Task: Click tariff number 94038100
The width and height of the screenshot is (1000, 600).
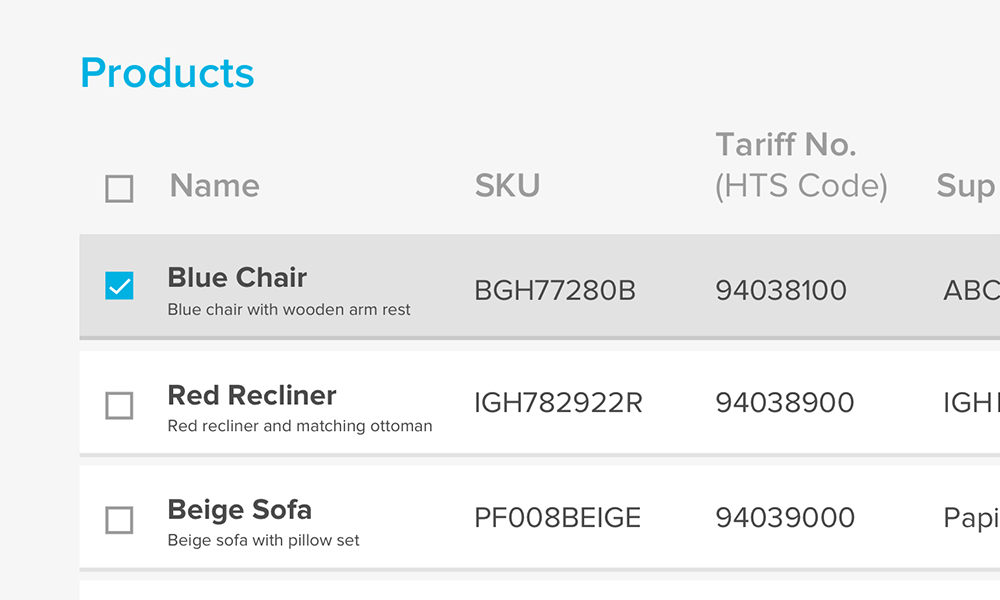Action: tap(781, 290)
